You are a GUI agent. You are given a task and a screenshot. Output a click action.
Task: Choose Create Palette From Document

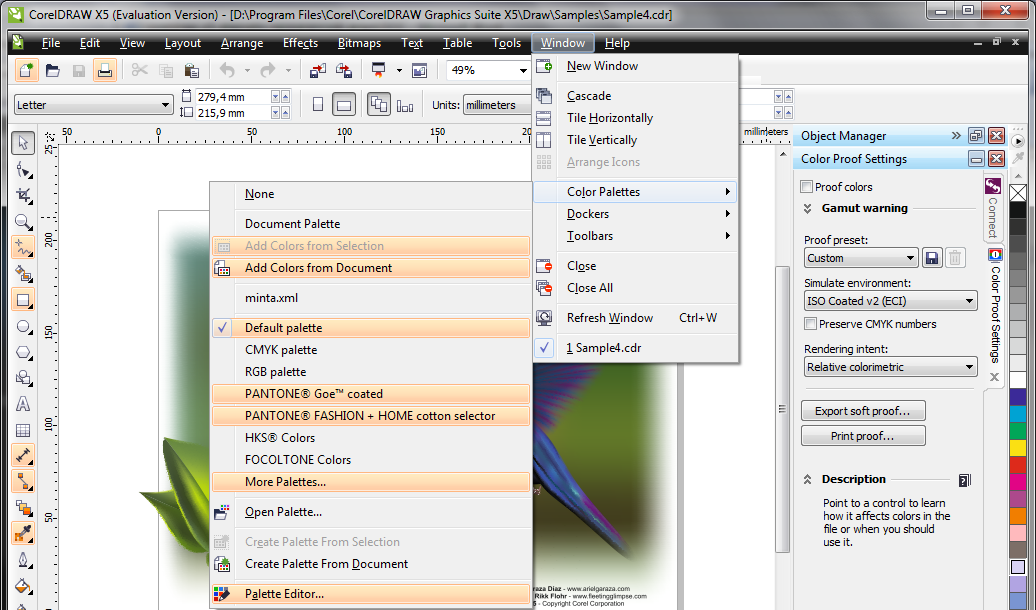(x=371, y=564)
